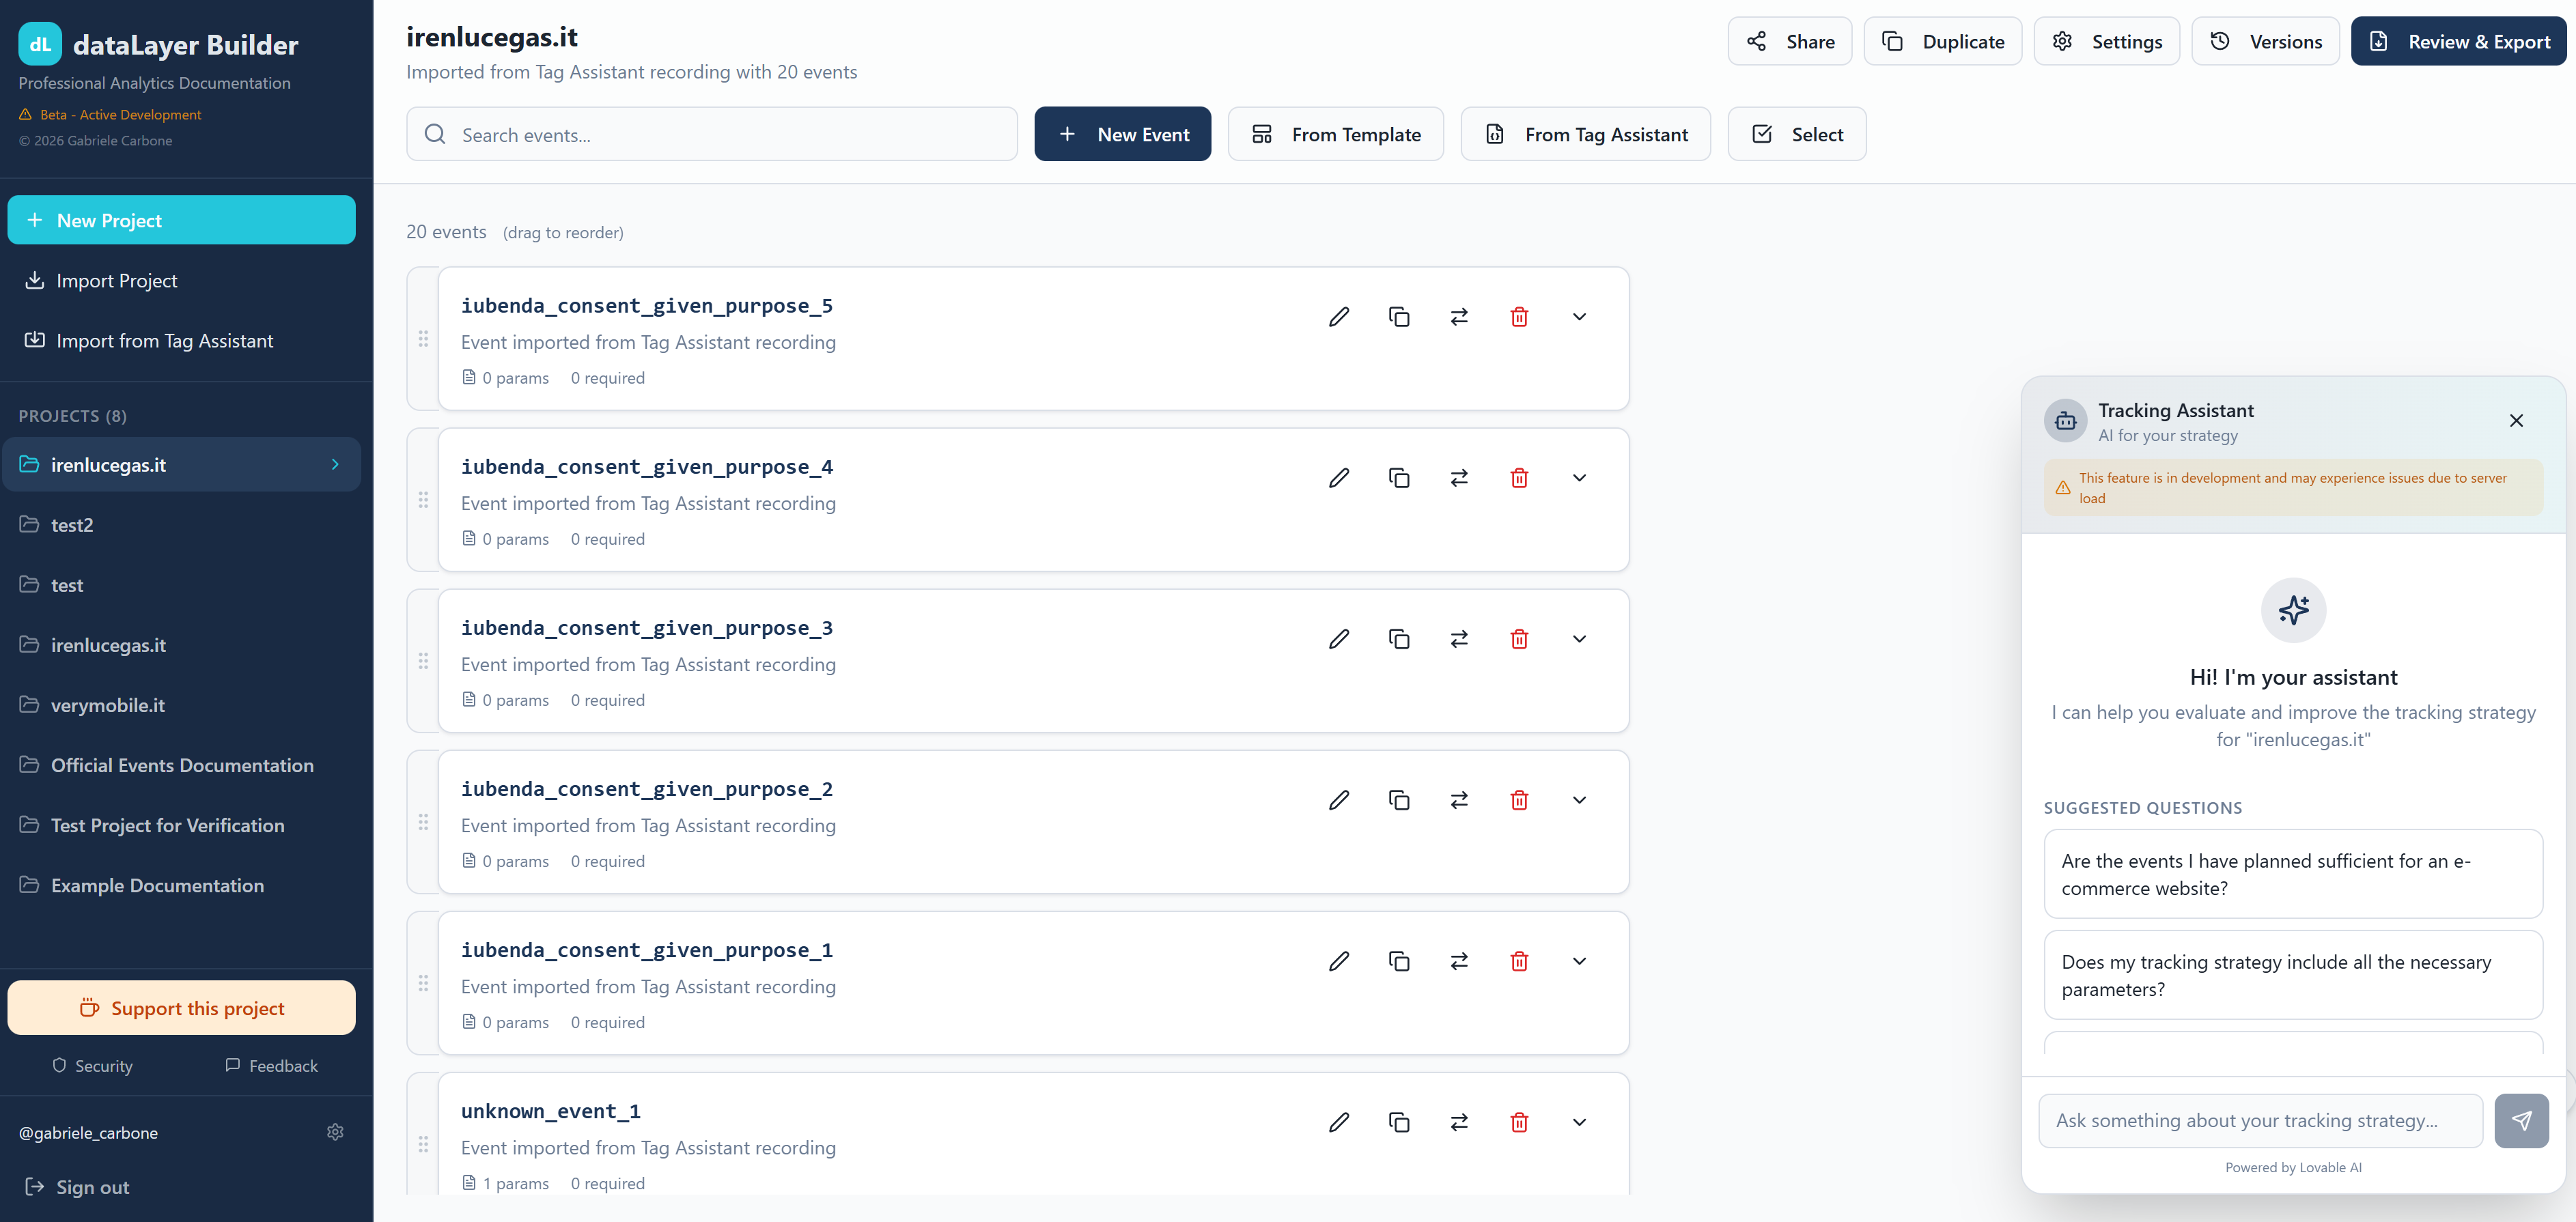Screen dimensions: 2576x1222
Task: Create a New Event
Action: pyautogui.click(x=1123, y=134)
